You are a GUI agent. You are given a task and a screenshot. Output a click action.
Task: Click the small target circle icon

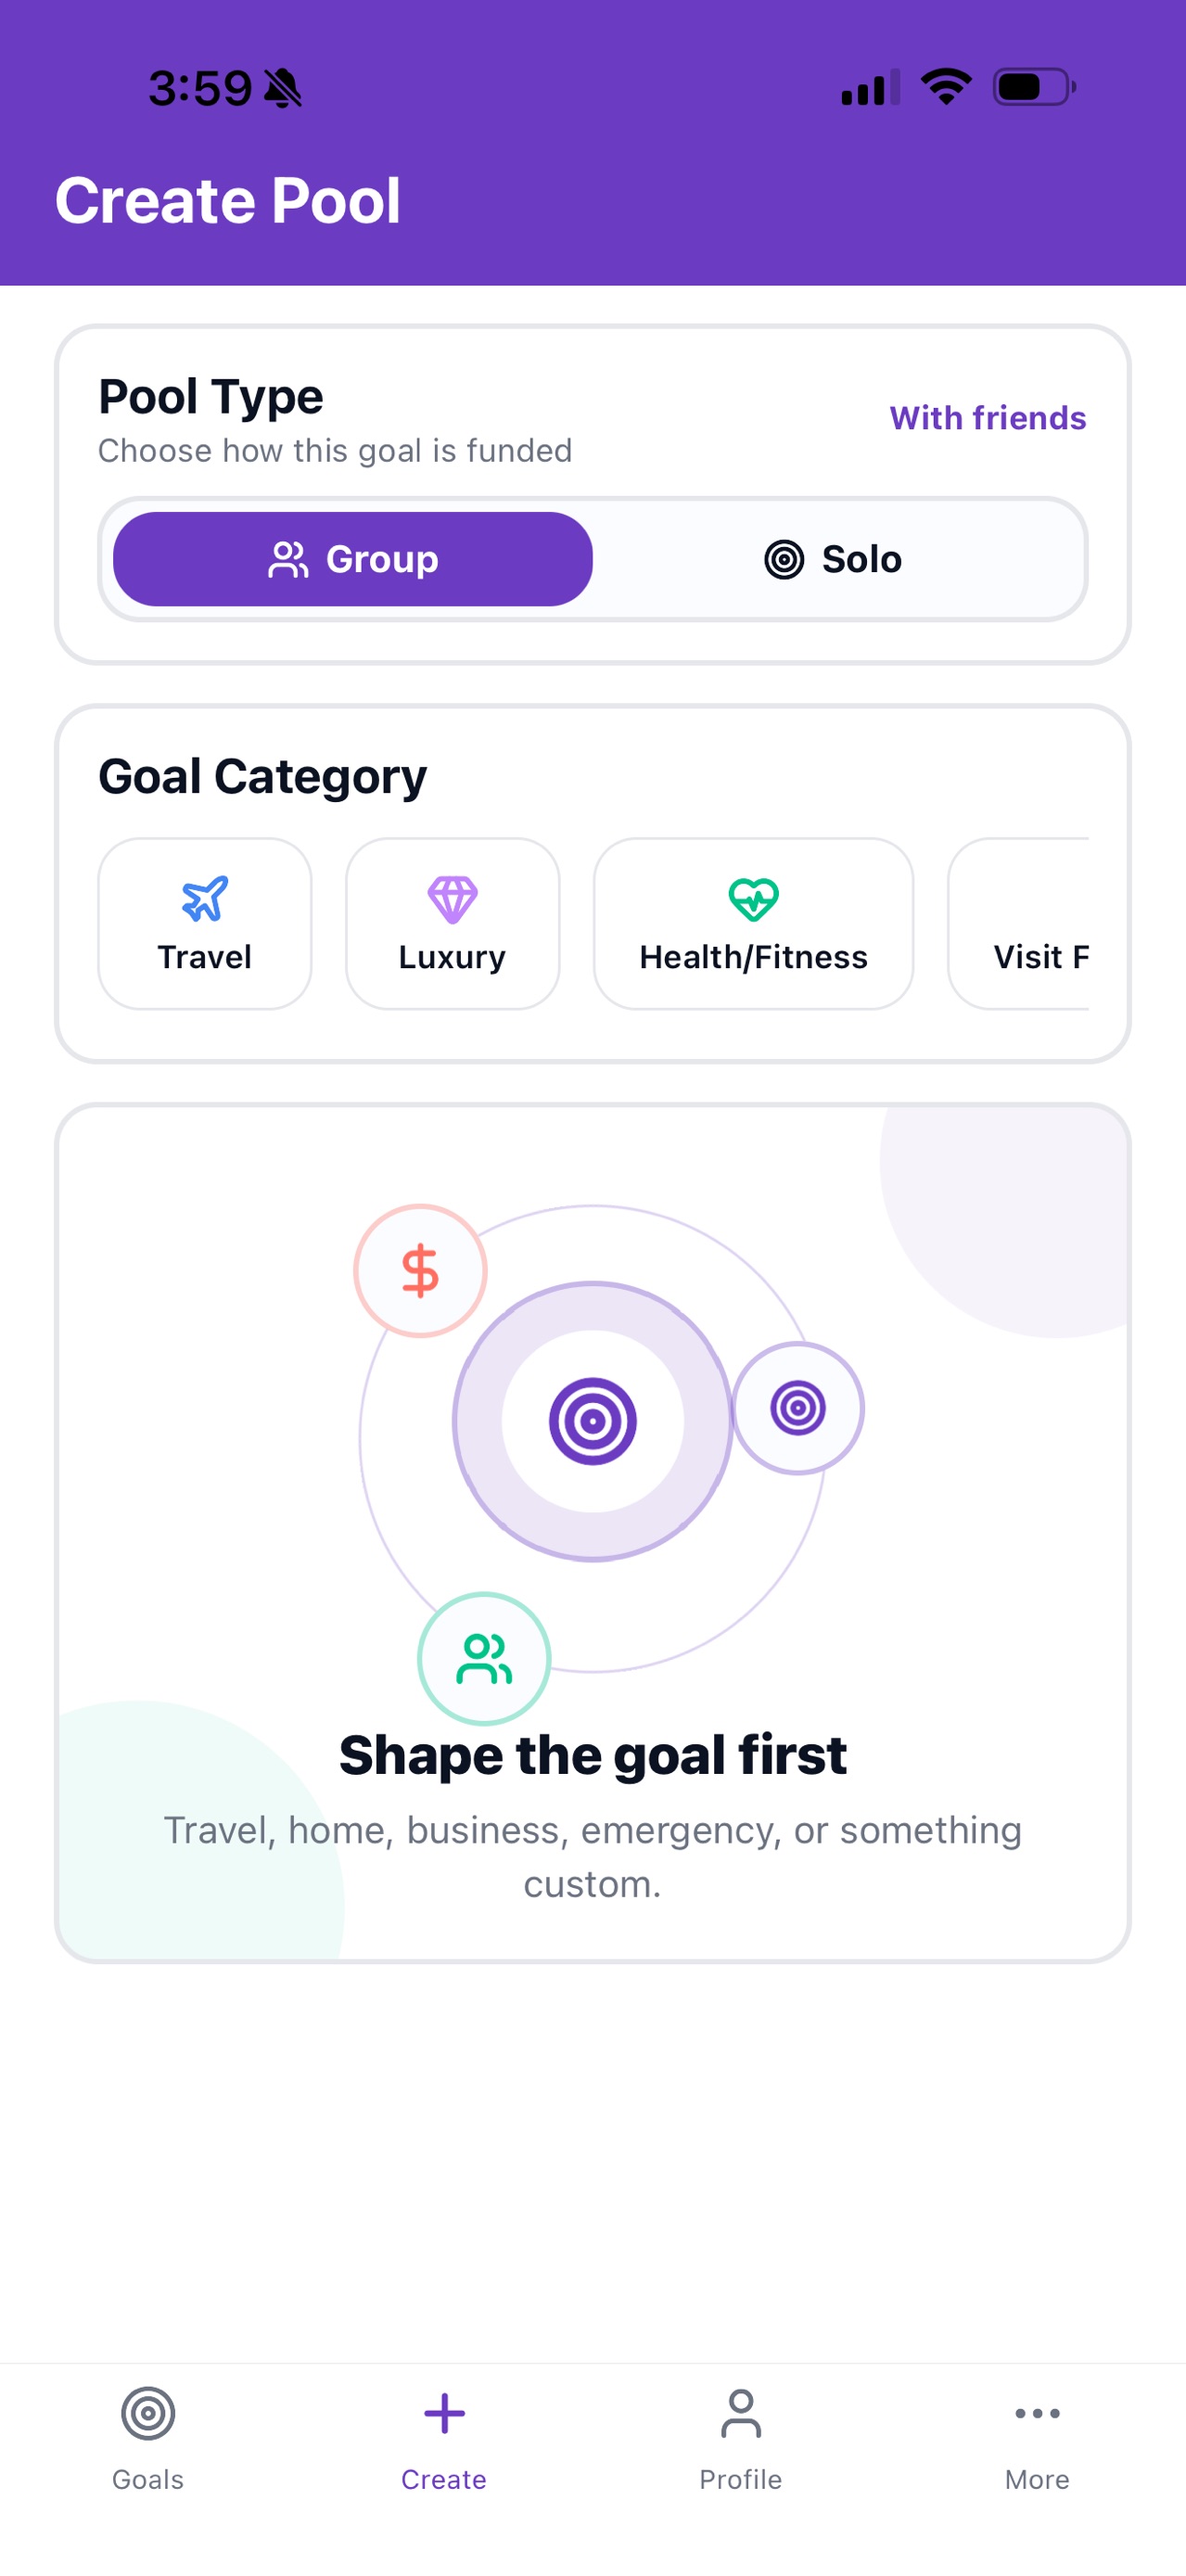798,1407
